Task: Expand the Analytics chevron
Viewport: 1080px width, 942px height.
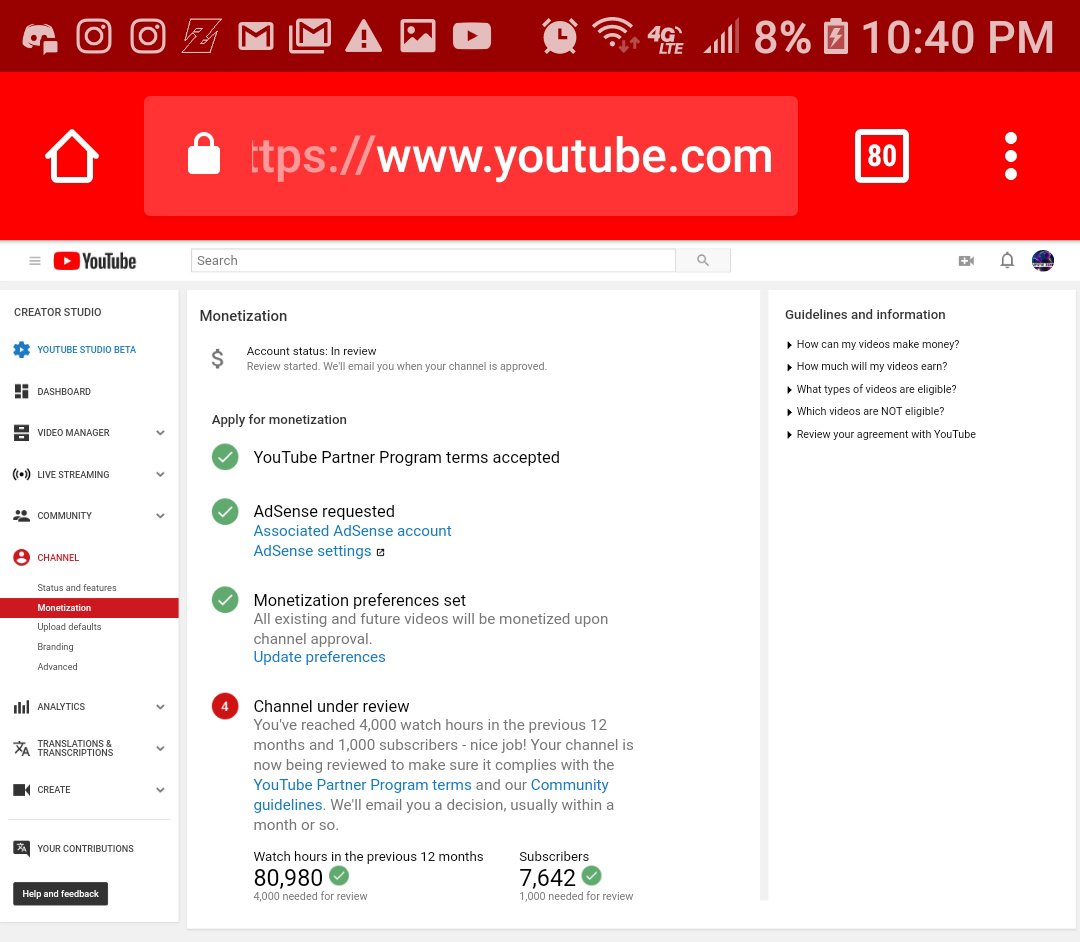Action: pyautogui.click(x=160, y=706)
